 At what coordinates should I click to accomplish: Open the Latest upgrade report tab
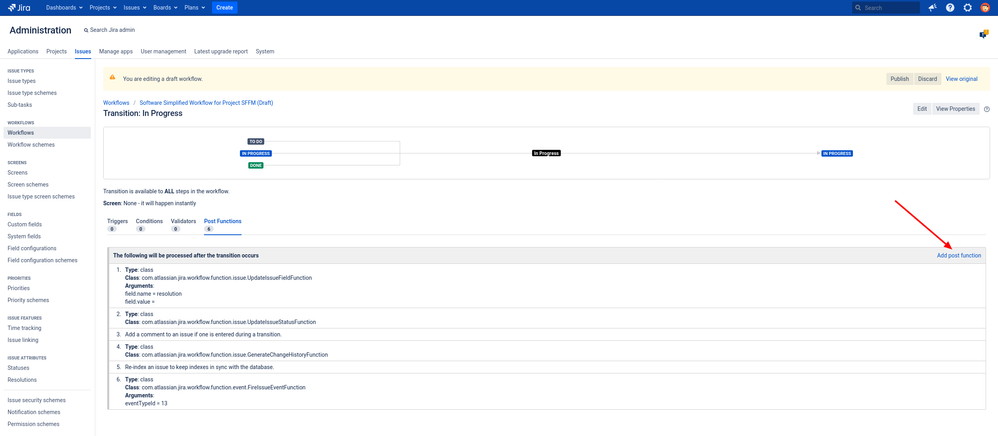click(x=221, y=52)
